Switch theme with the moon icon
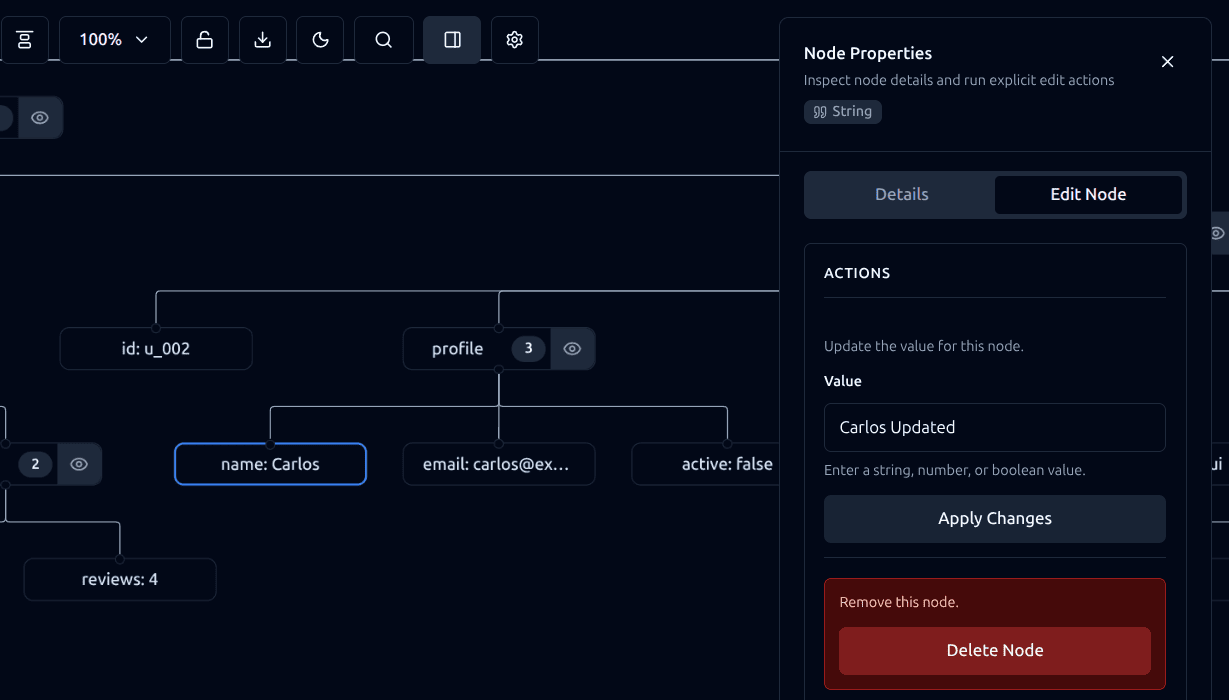The image size is (1229, 700). (x=321, y=39)
